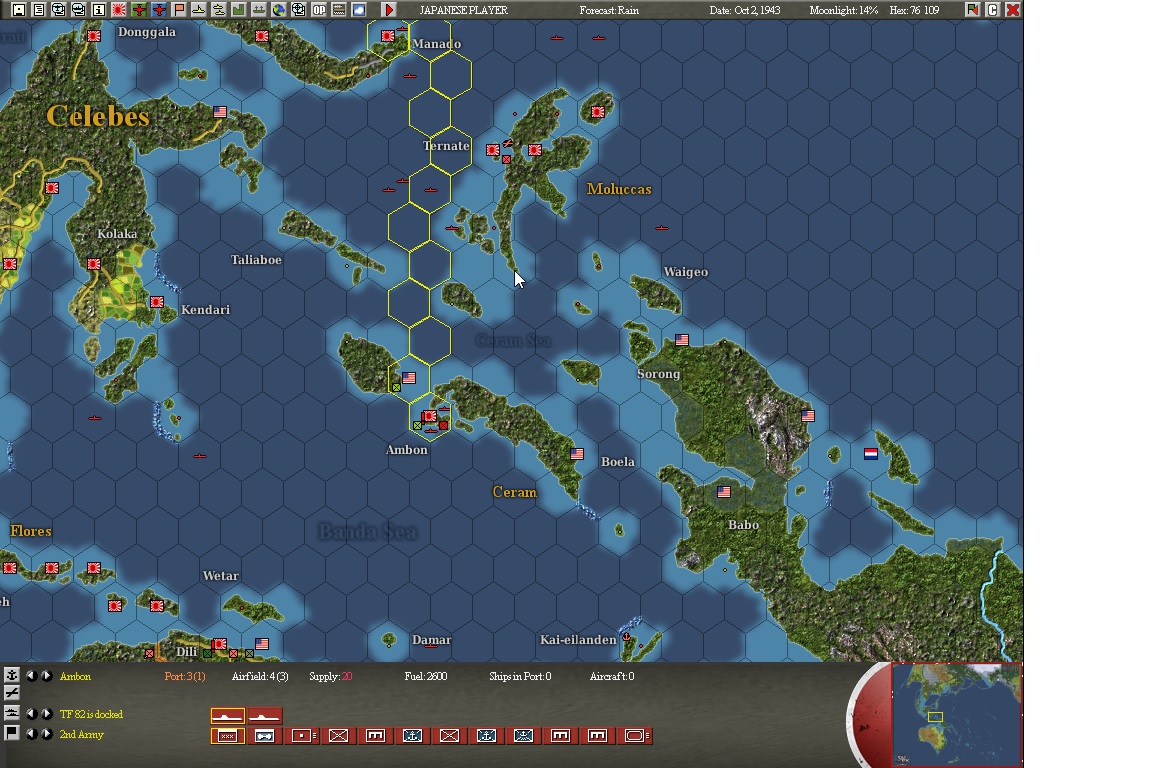Click the US flag above Sorong
1152x768 pixels.
coord(682,340)
